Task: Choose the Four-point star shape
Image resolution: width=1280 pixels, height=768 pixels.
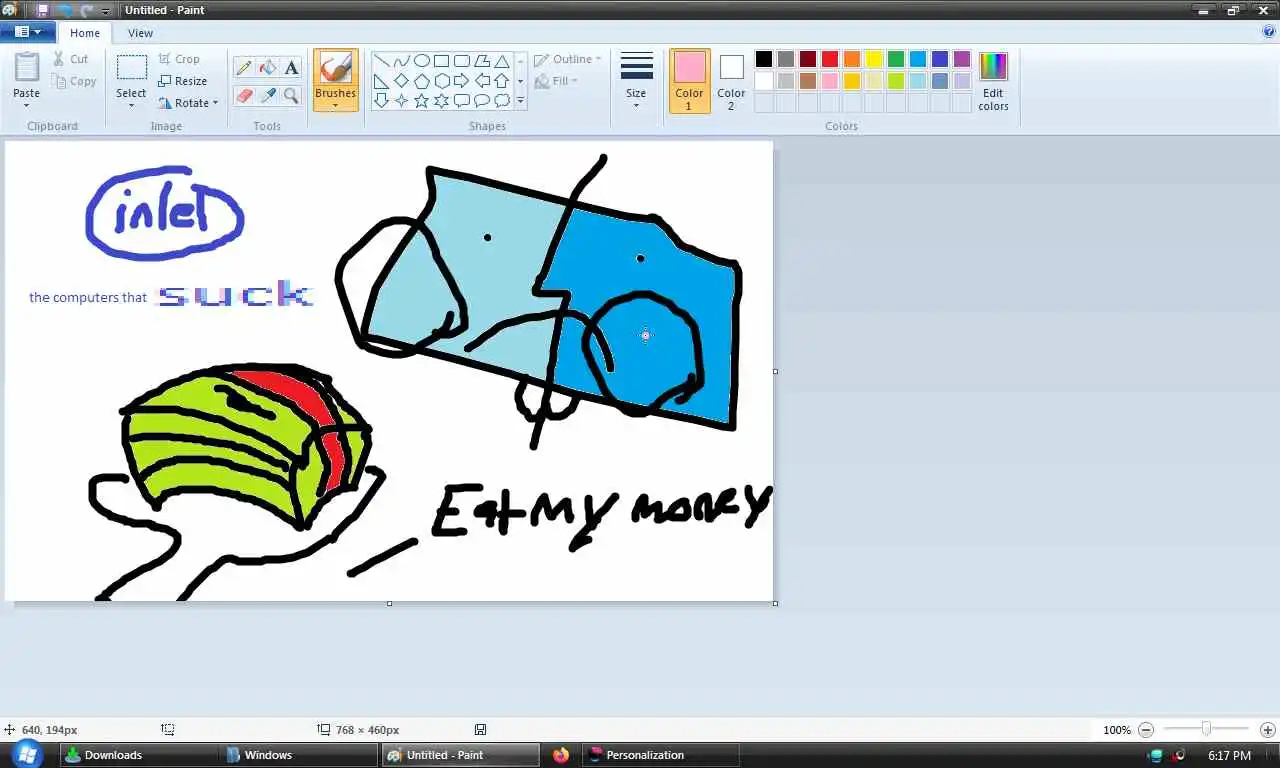Action: click(x=402, y=101)
